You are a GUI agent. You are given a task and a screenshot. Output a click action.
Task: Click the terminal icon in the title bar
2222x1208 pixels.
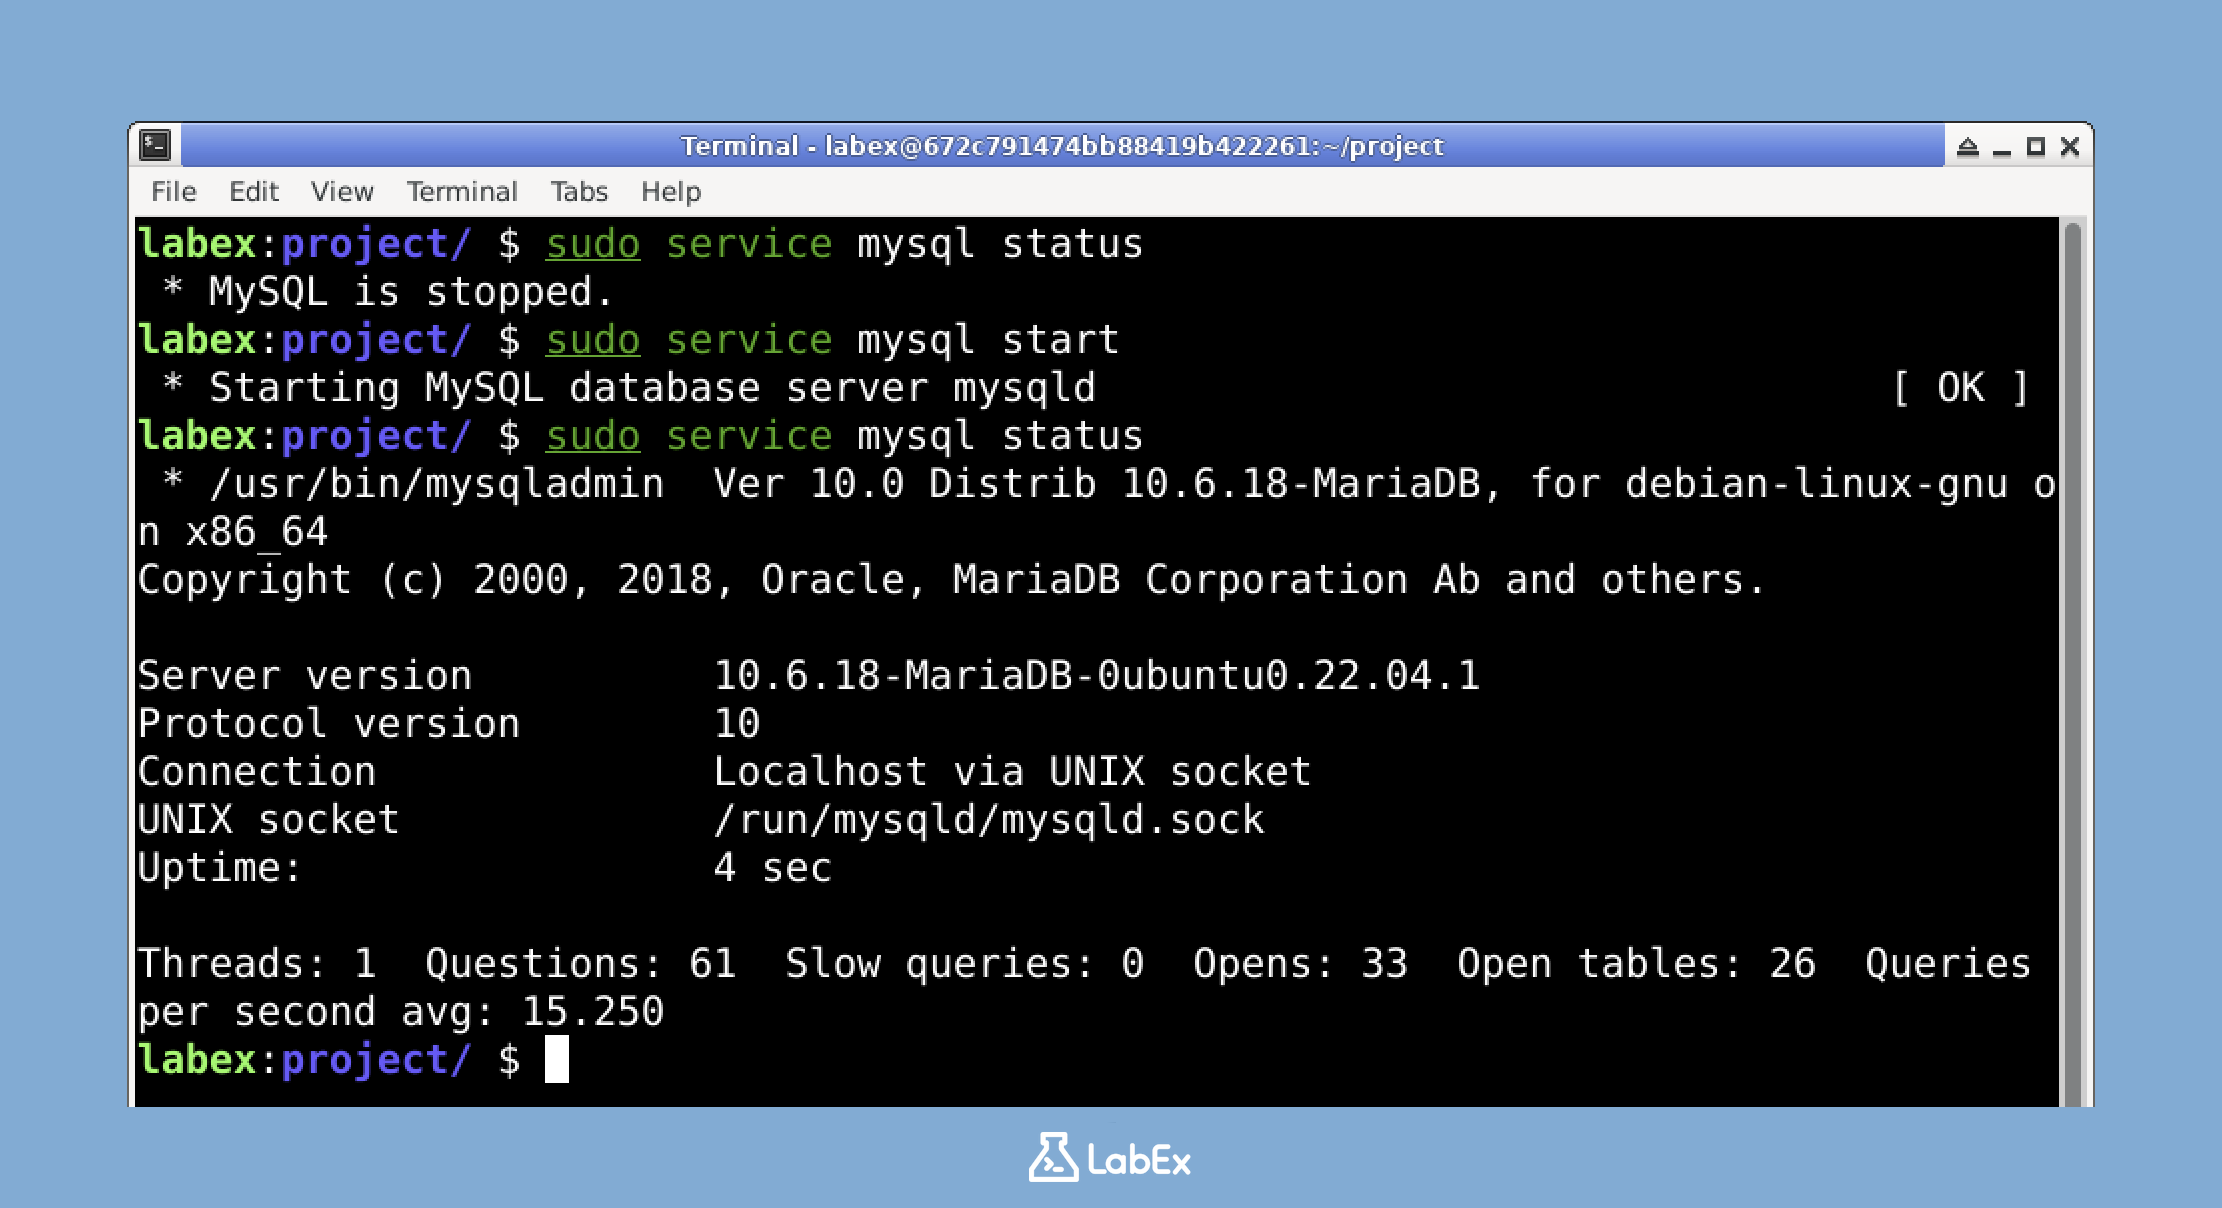tap(156, 144)
